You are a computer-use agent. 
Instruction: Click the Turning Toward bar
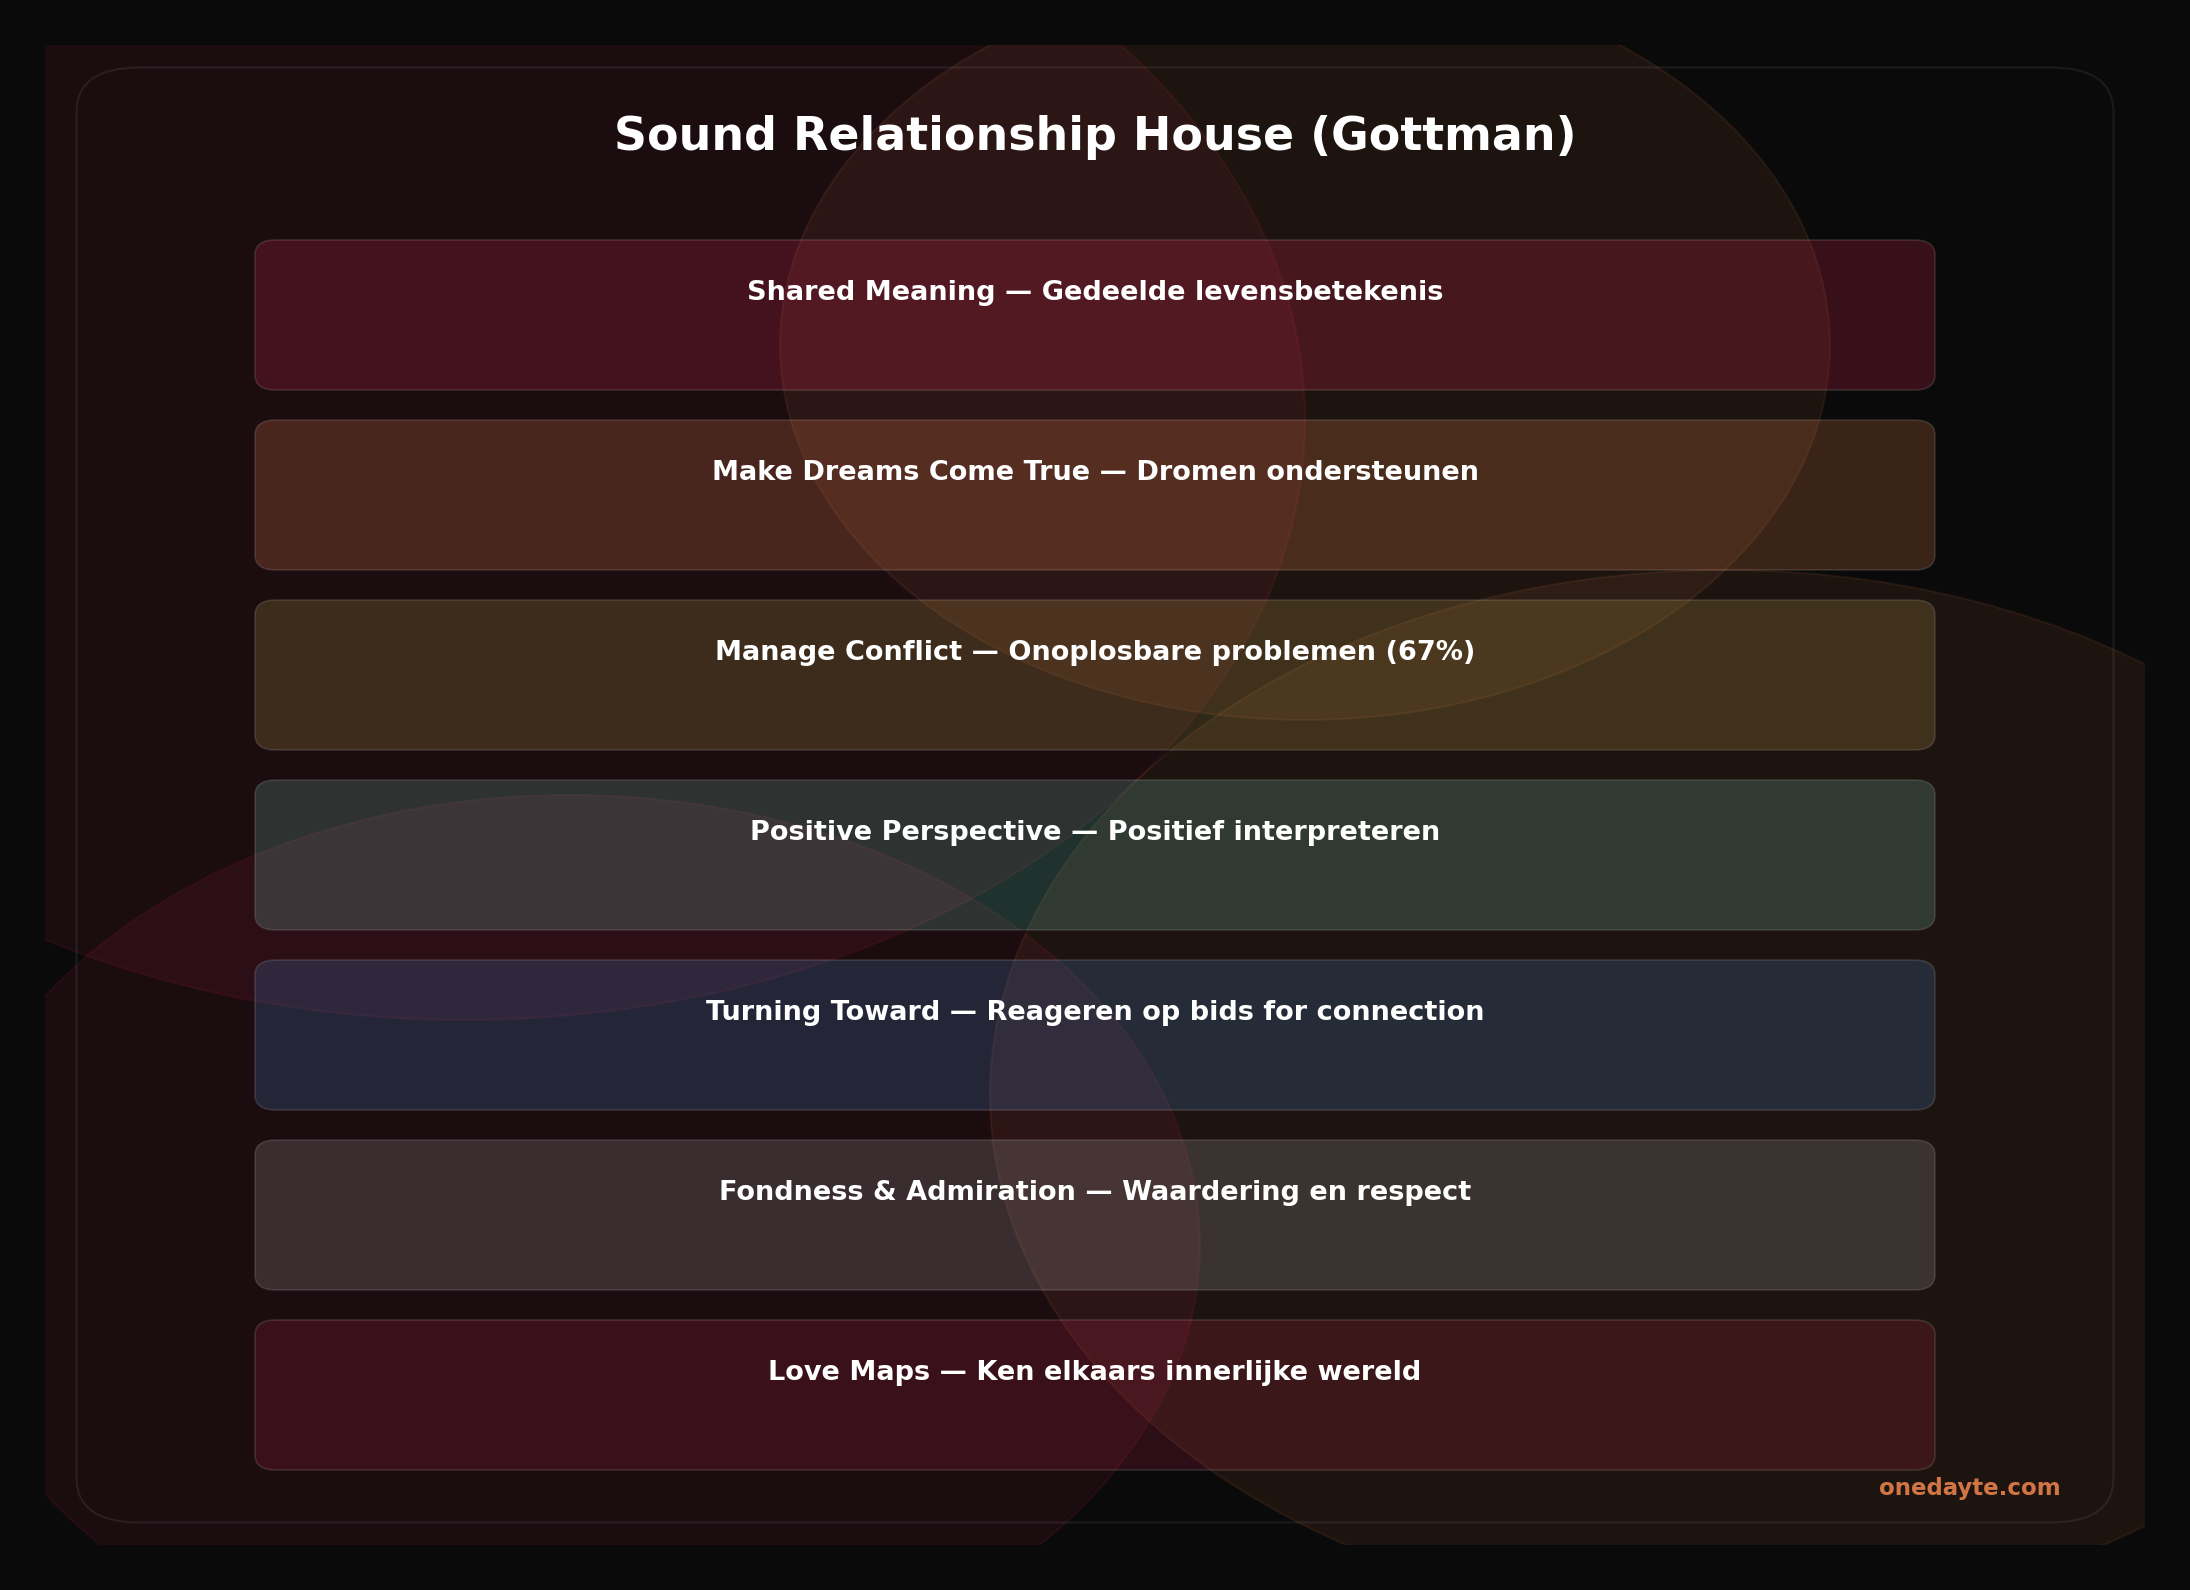point(1095,1035)
